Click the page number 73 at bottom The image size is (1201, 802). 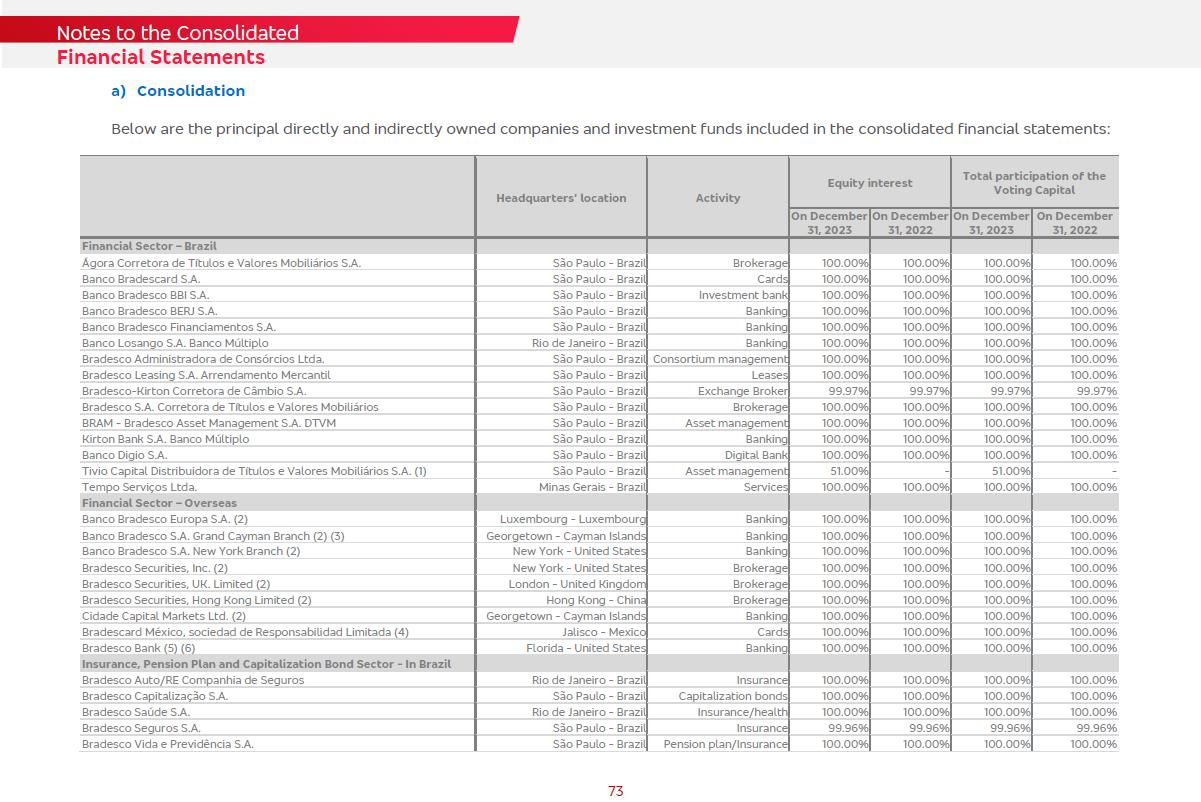pyautogui.click(x=615, y=791)
